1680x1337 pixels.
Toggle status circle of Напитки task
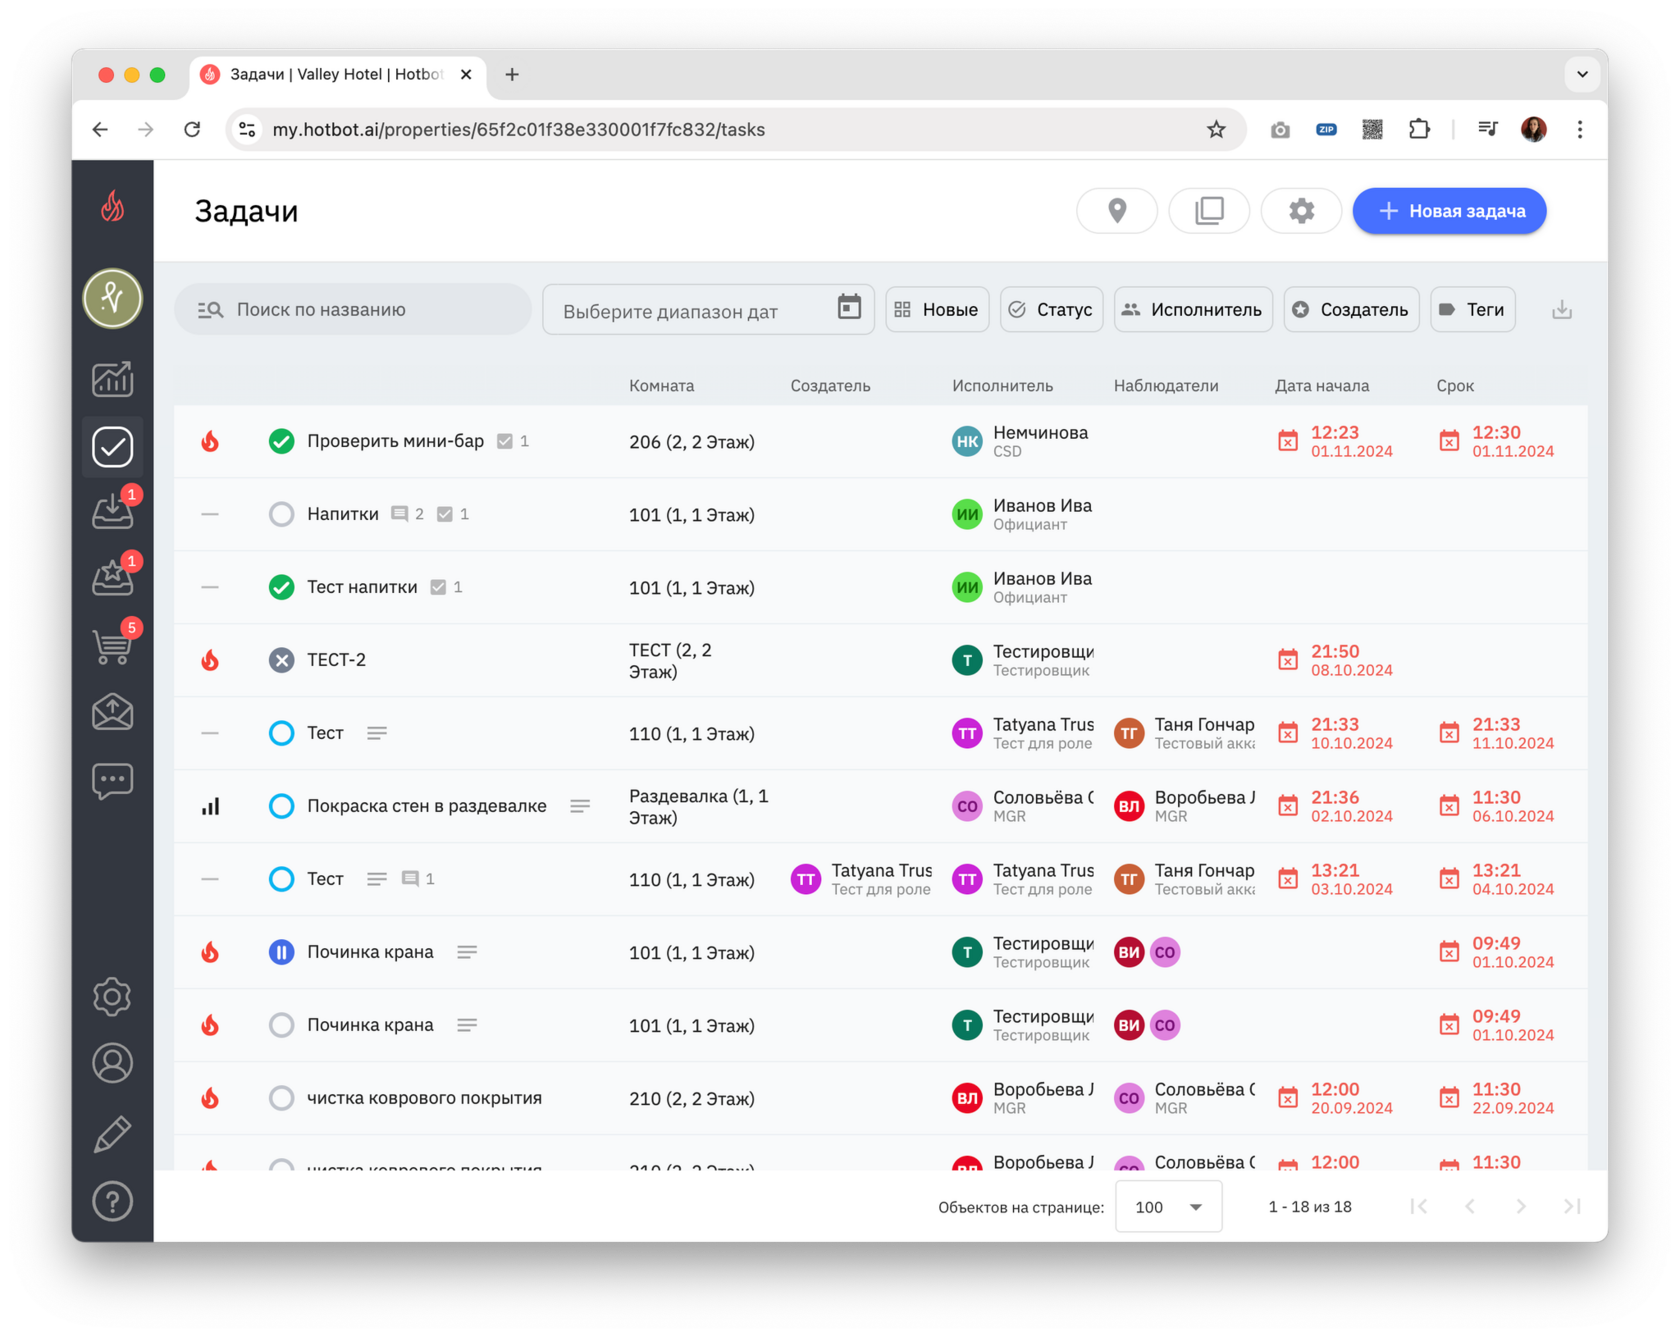[x=281, y=514]
